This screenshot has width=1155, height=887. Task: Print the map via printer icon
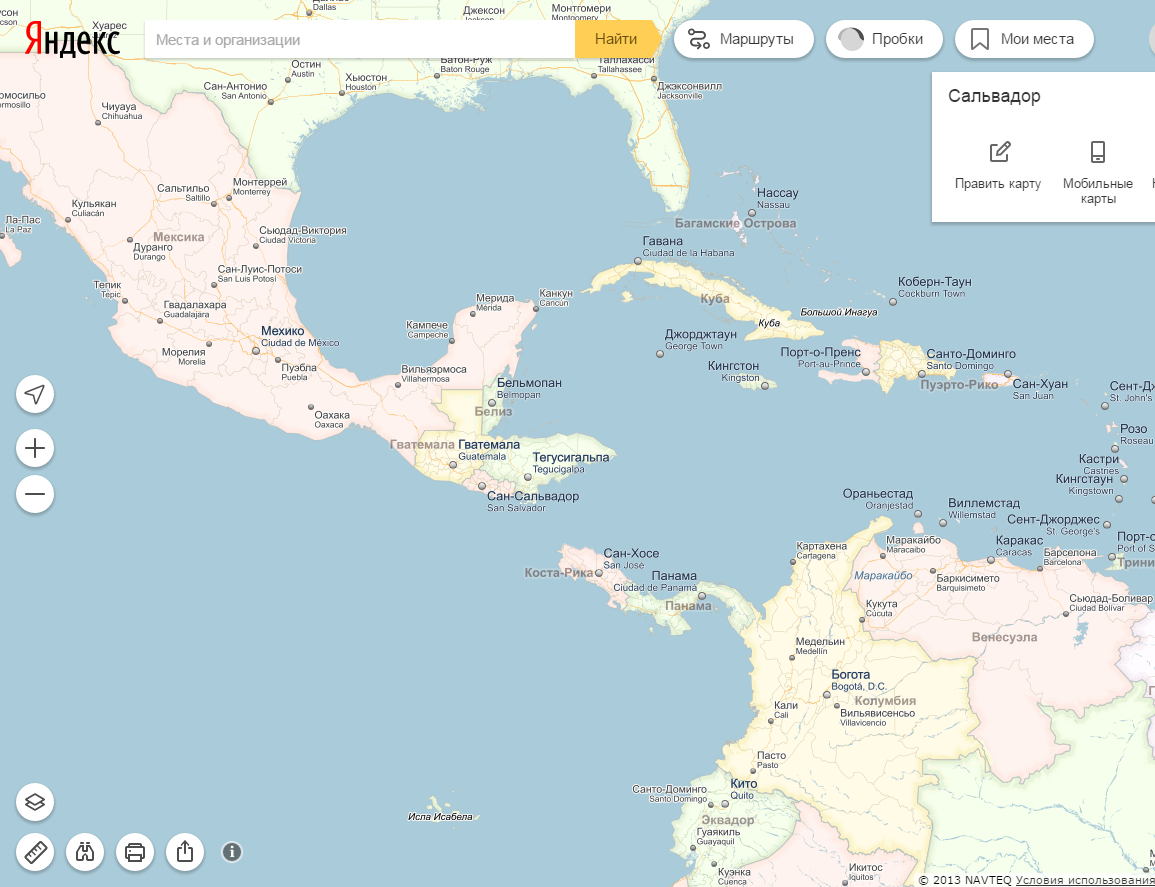(x=135, y=852)
